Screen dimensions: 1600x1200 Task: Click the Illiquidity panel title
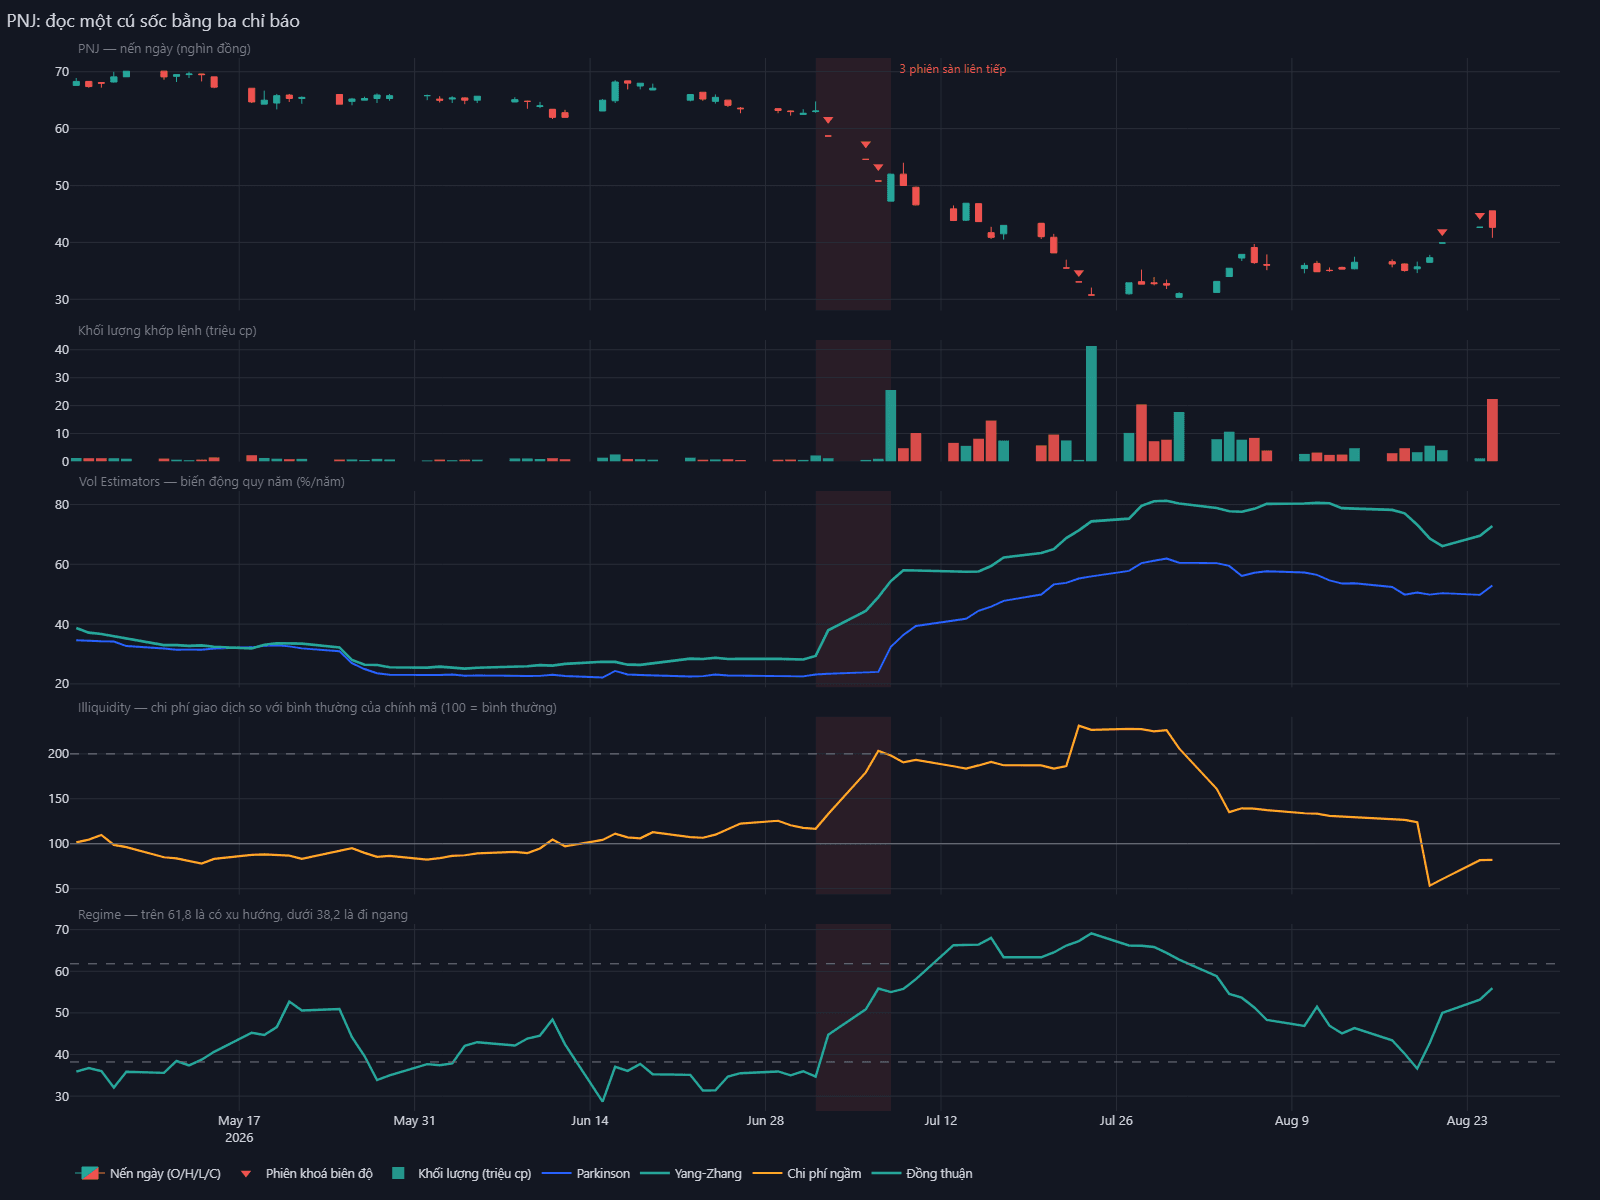coord(317,707)
